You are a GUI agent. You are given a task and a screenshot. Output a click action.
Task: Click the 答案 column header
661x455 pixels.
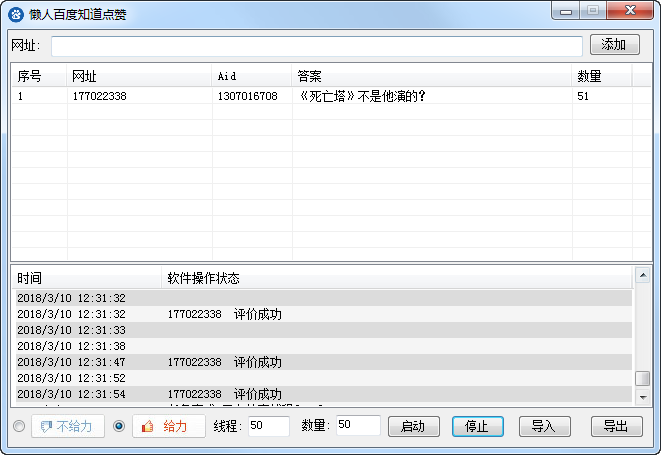[x=432, y=76]
